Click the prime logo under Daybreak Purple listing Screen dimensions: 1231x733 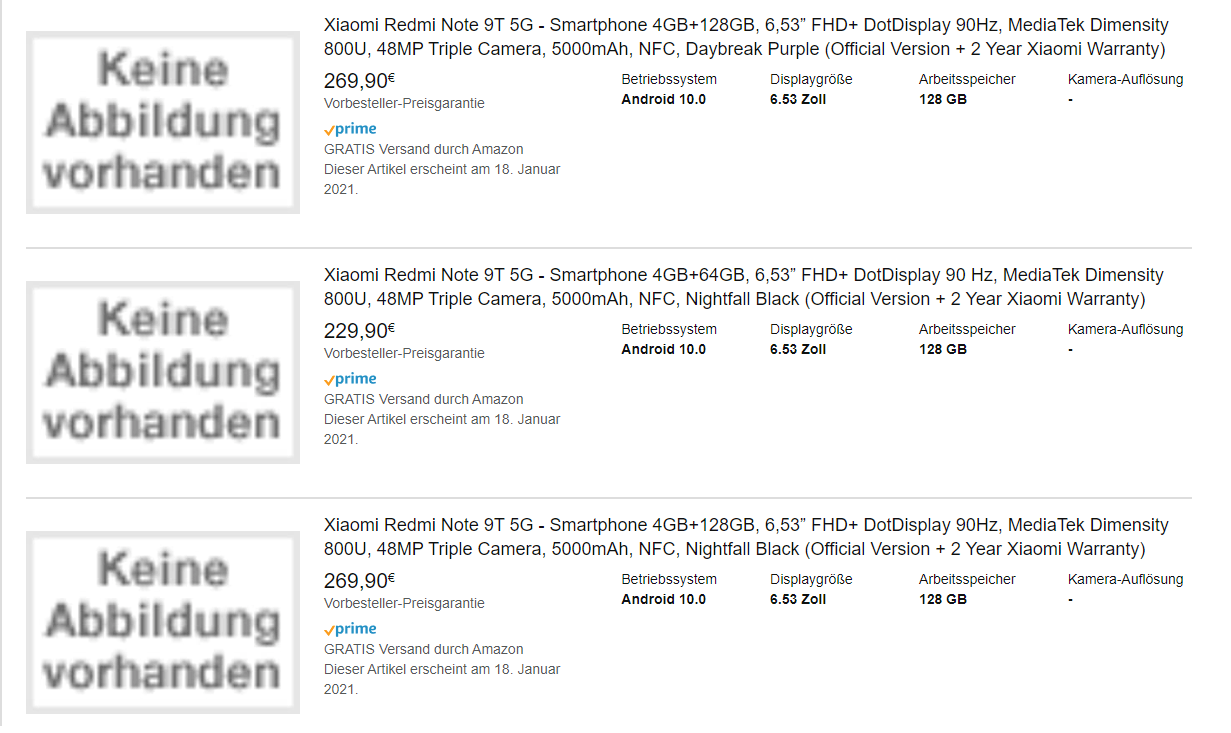click(x=350, y=129)
